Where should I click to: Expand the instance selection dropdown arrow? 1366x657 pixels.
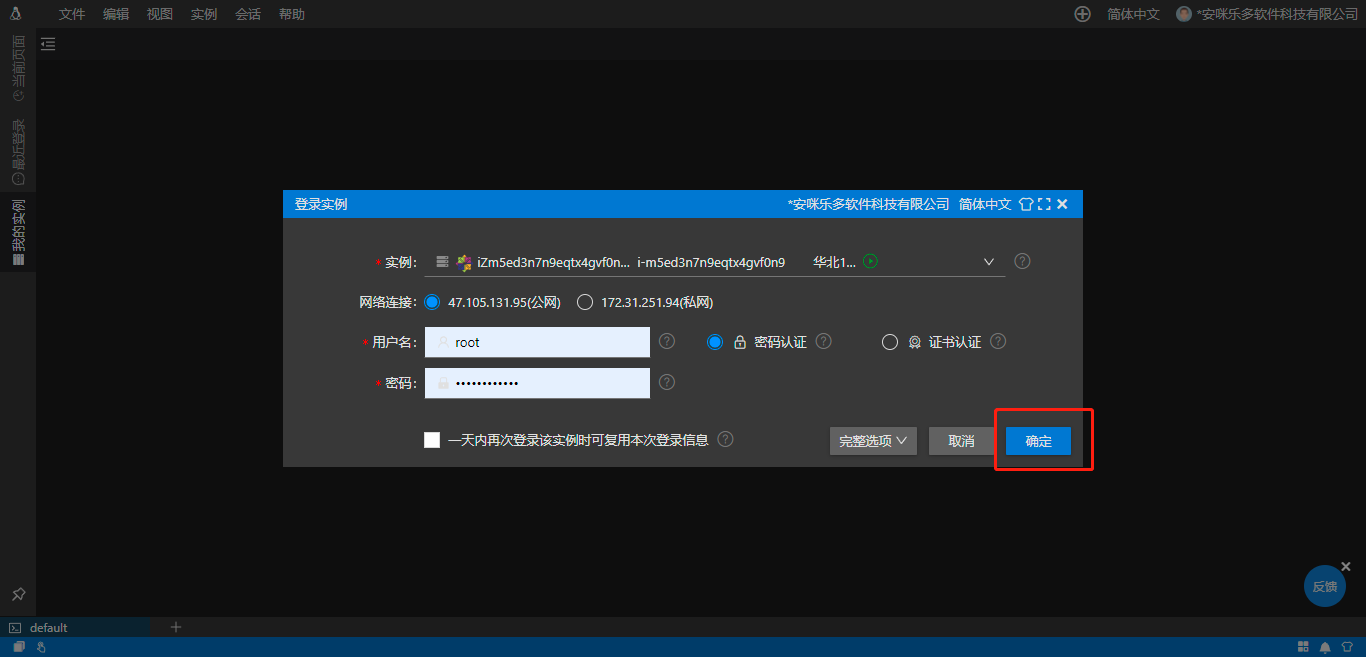point(989,262)
